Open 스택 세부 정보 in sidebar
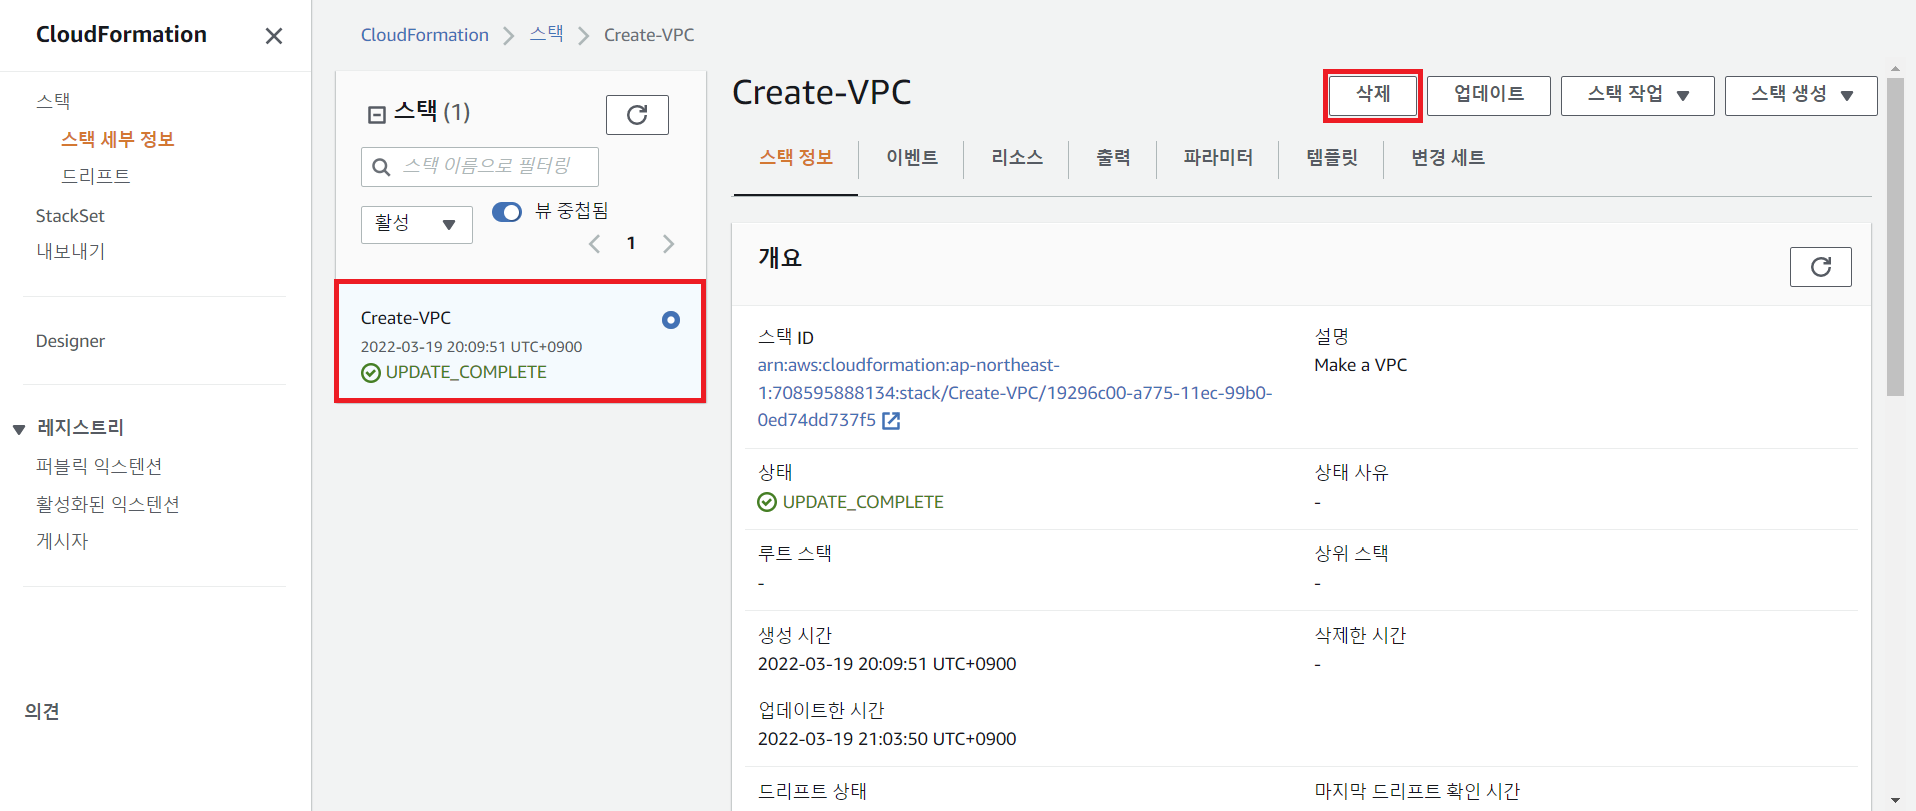1916x811 pixels. (x=118, y=139)
